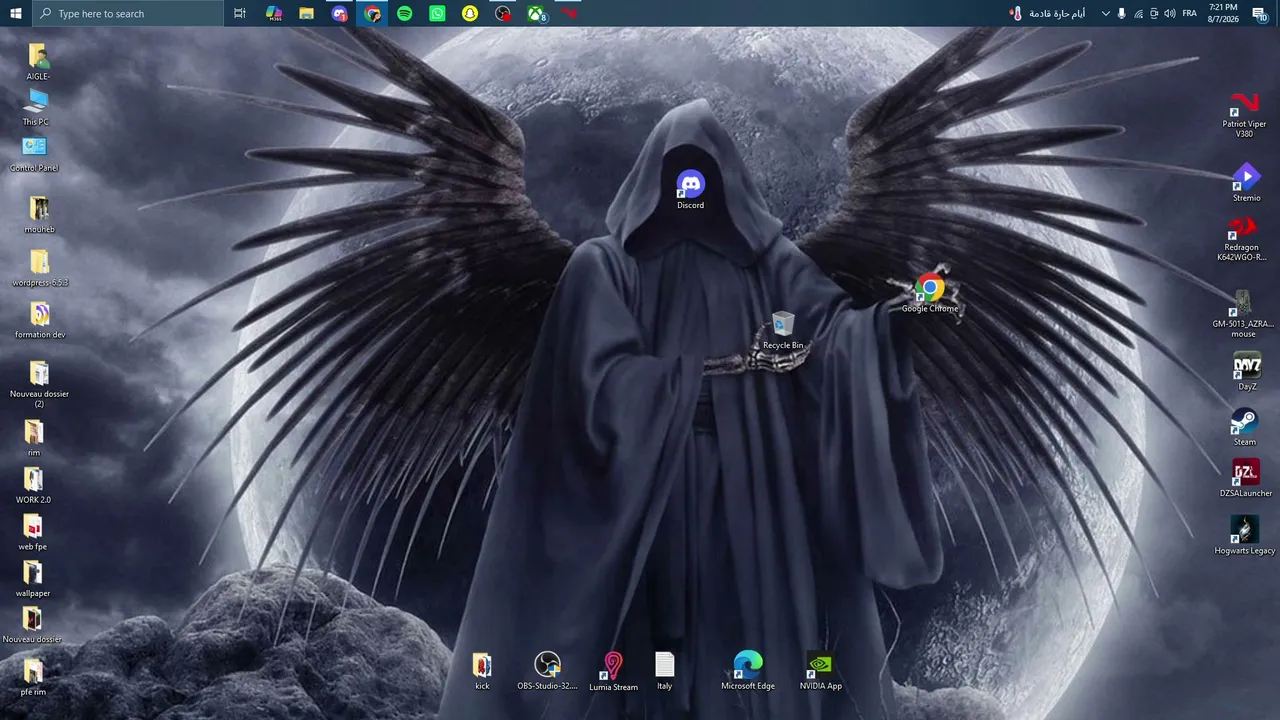Open the network connection tray icon

(1138, 13)
